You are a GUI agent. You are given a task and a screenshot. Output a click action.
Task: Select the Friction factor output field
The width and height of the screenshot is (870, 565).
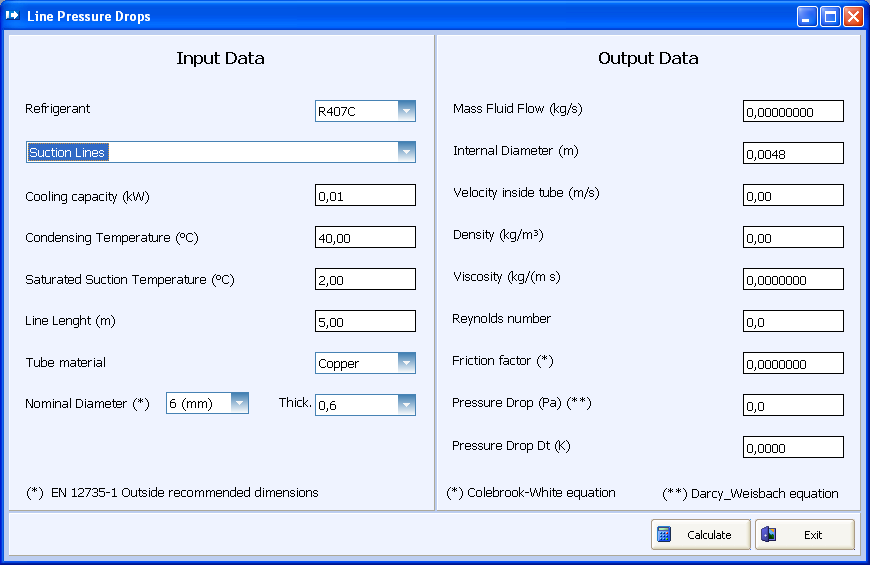793,363
